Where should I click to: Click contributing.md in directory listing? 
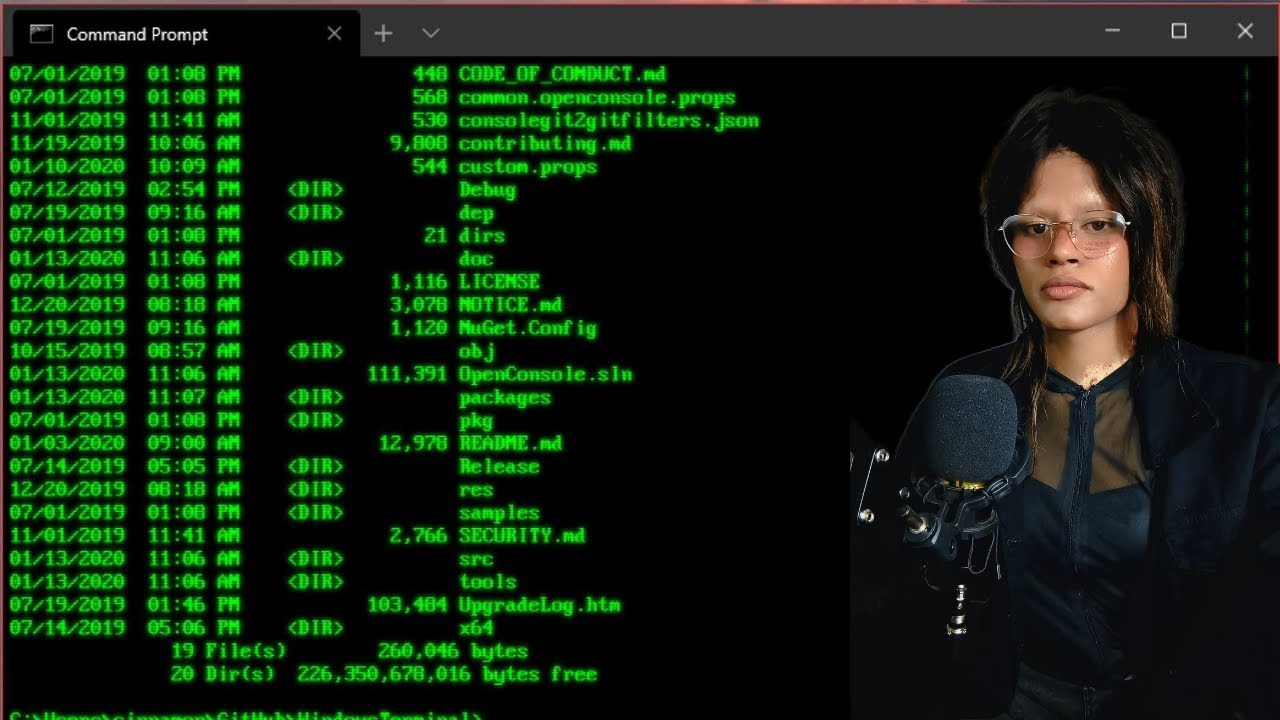coord(545,144)
